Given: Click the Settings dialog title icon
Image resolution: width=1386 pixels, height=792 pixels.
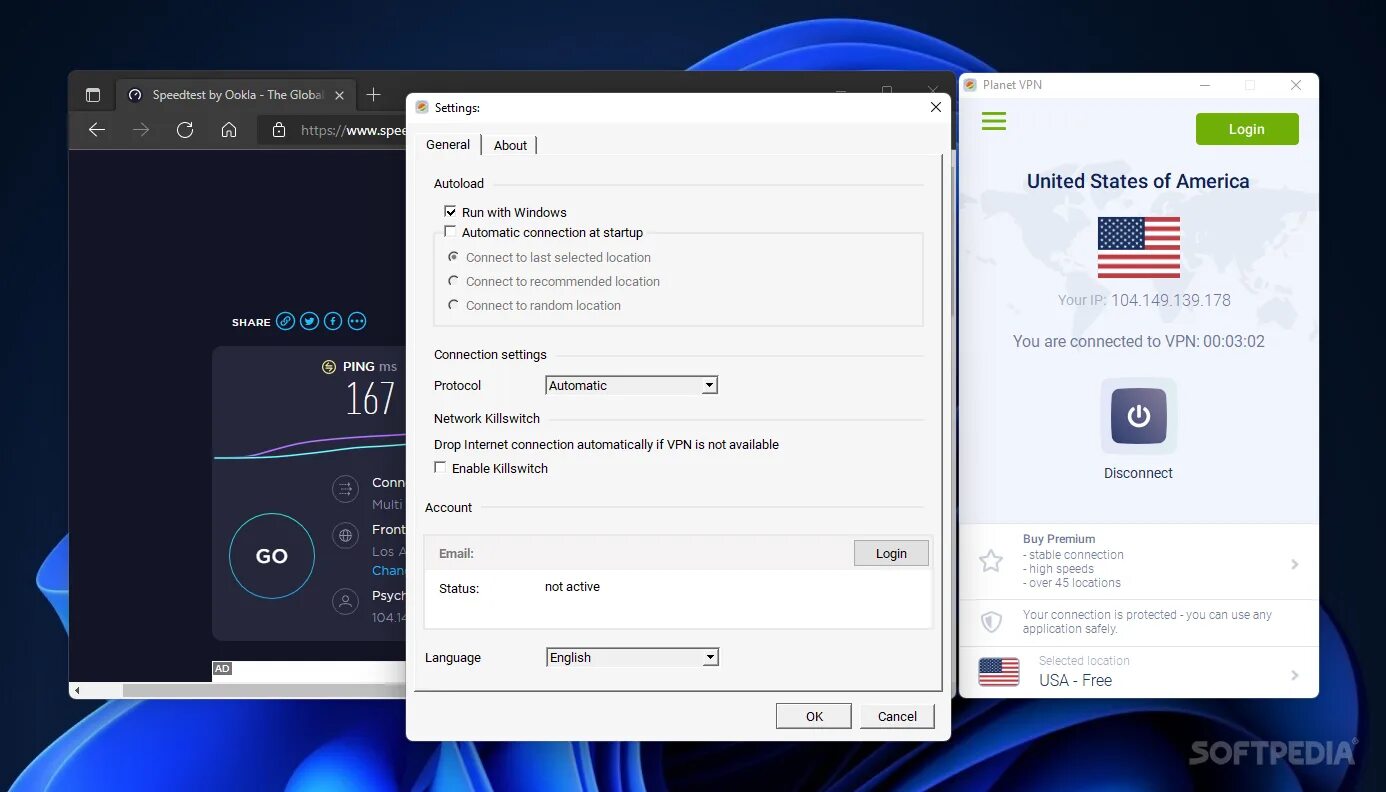Looking at the screenshot, I should click(x=422, y=107).
